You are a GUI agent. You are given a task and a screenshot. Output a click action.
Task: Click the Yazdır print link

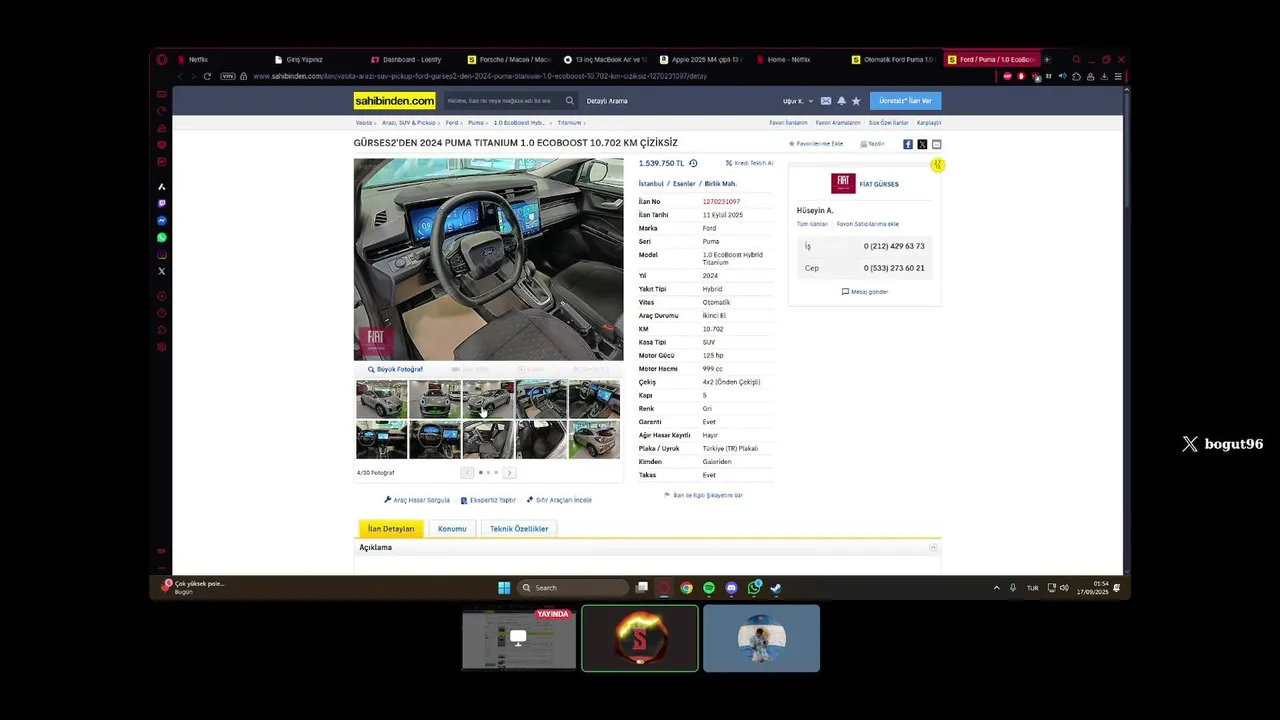872,144
